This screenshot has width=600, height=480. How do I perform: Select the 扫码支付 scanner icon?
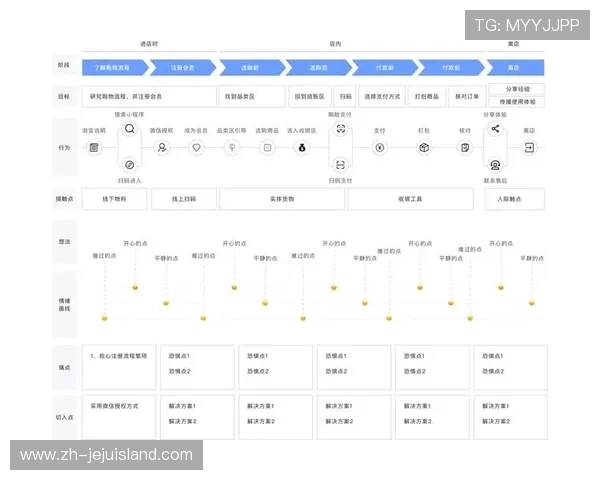tap(341, 165)
